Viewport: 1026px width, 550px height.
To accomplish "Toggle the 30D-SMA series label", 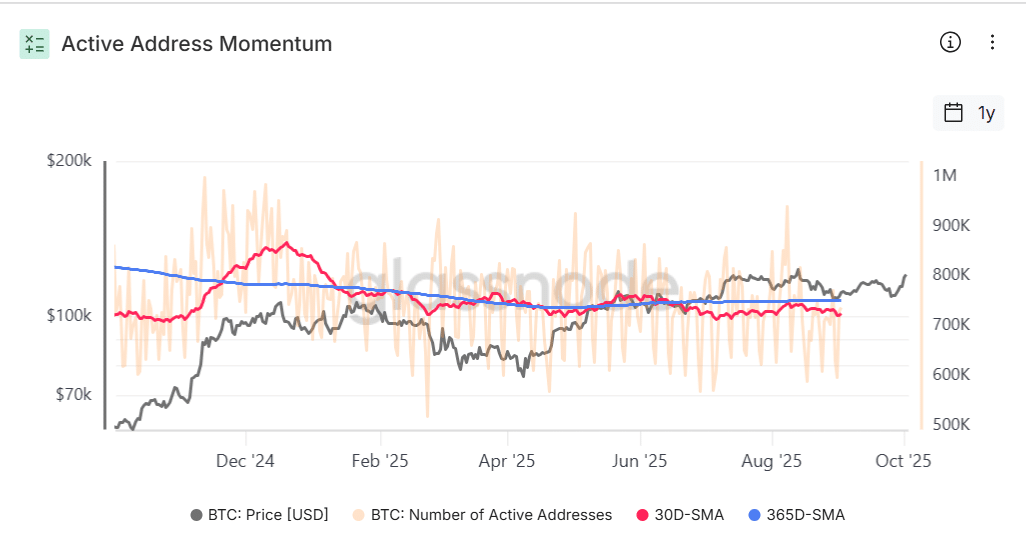I will click(691, 515).
